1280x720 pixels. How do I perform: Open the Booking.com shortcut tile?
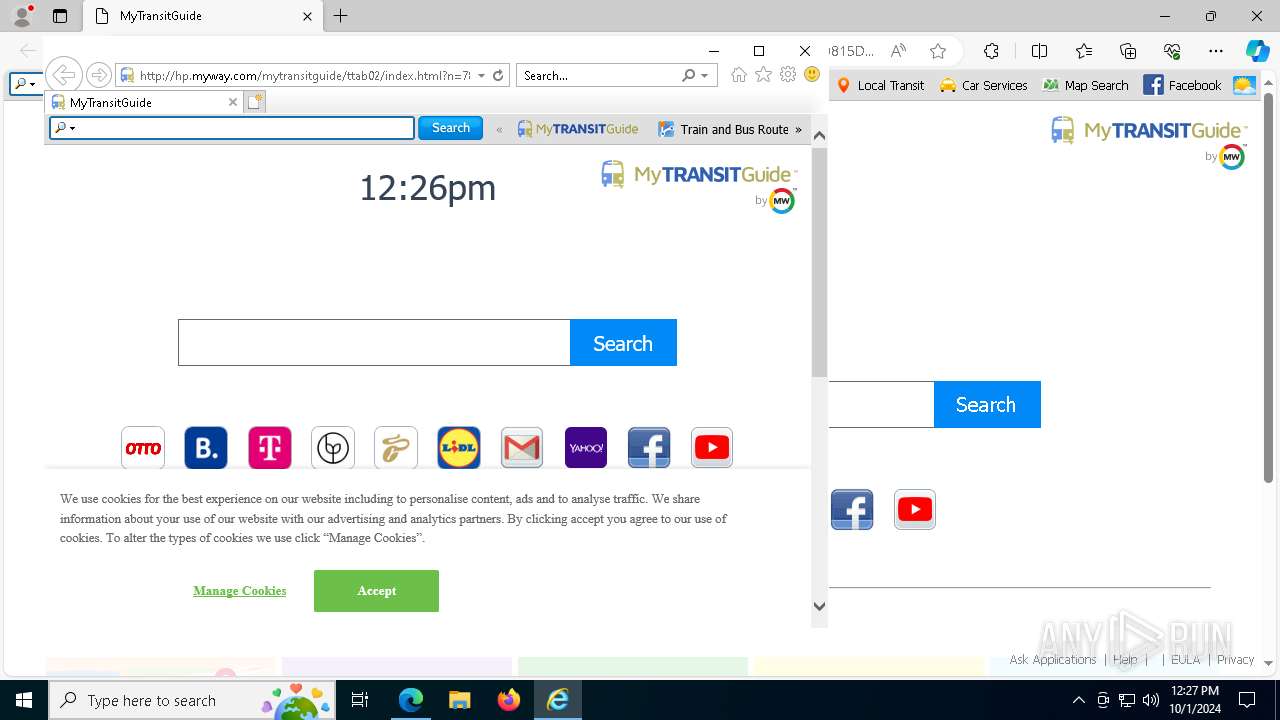click(x=206, y=448)
